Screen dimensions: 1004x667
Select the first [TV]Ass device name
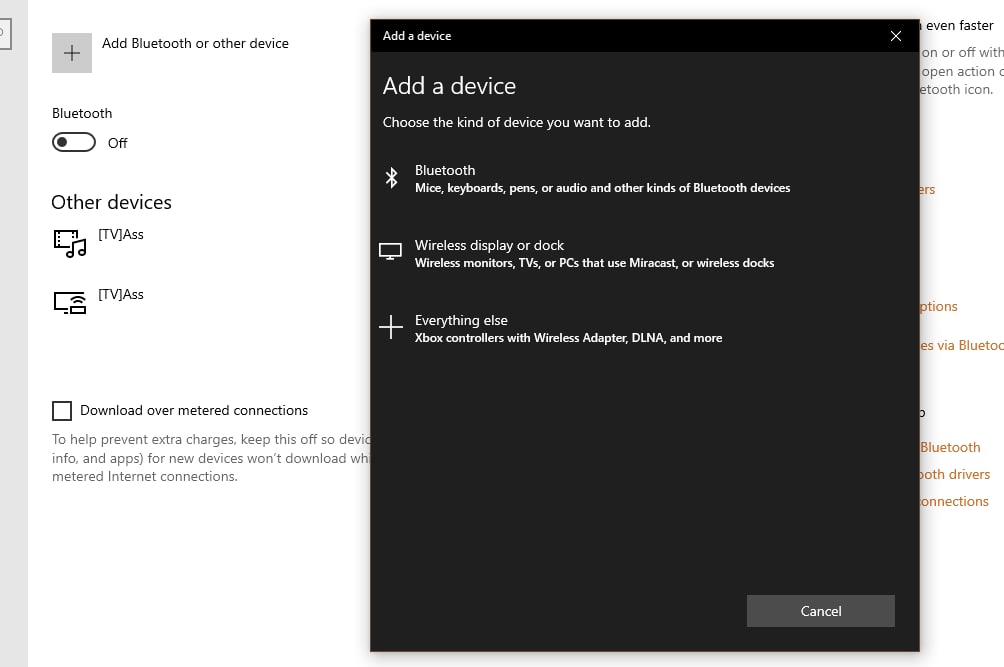click(121, 234)
